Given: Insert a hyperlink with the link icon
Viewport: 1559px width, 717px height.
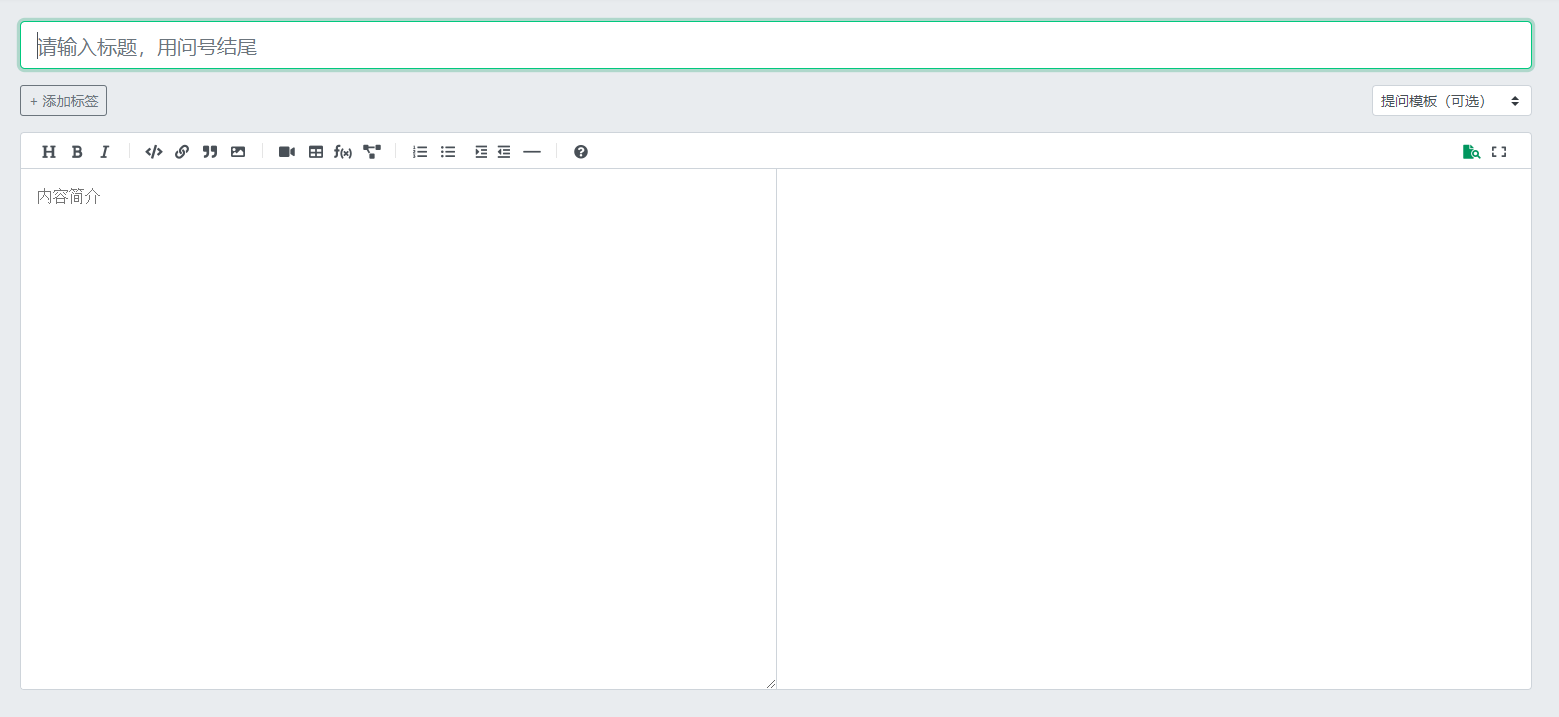Looking at the screenshot, I should point(182,152).
